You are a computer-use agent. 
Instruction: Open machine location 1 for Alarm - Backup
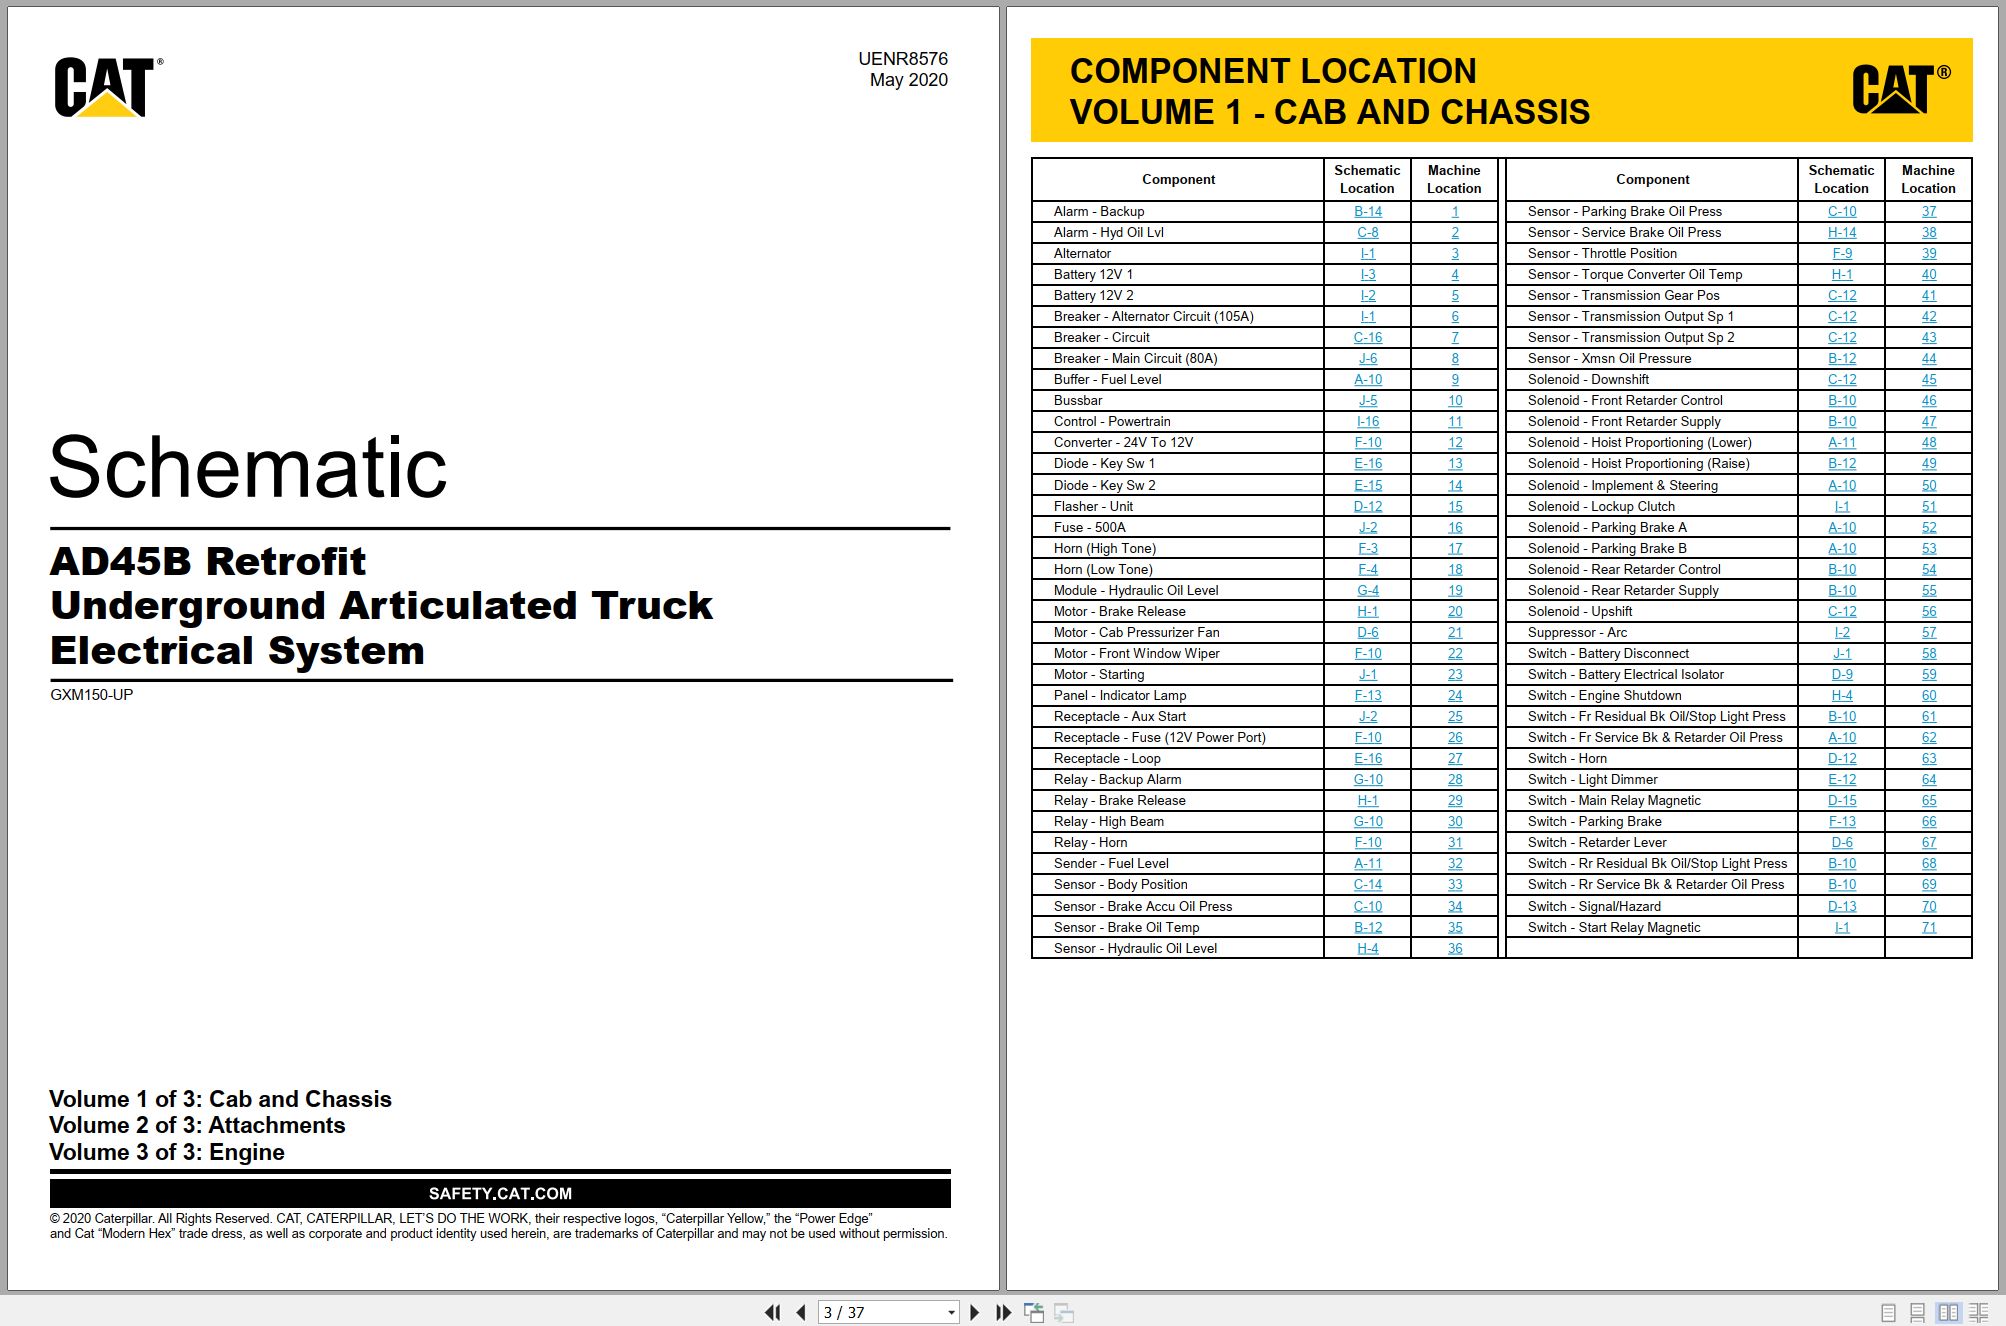1454,211
